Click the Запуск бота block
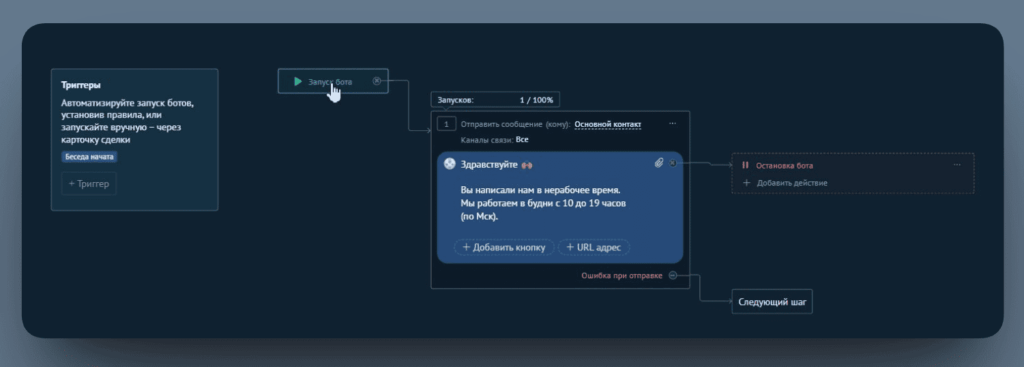Image resolution: width=1024 pixels, height=367 pixels. pos(333,82)
